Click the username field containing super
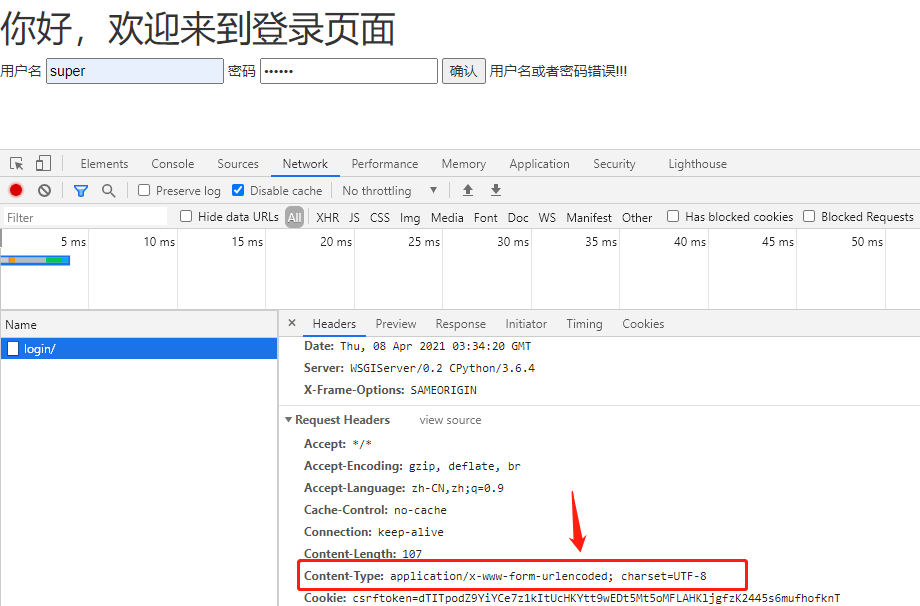920x606 pixels. (135, 71)
